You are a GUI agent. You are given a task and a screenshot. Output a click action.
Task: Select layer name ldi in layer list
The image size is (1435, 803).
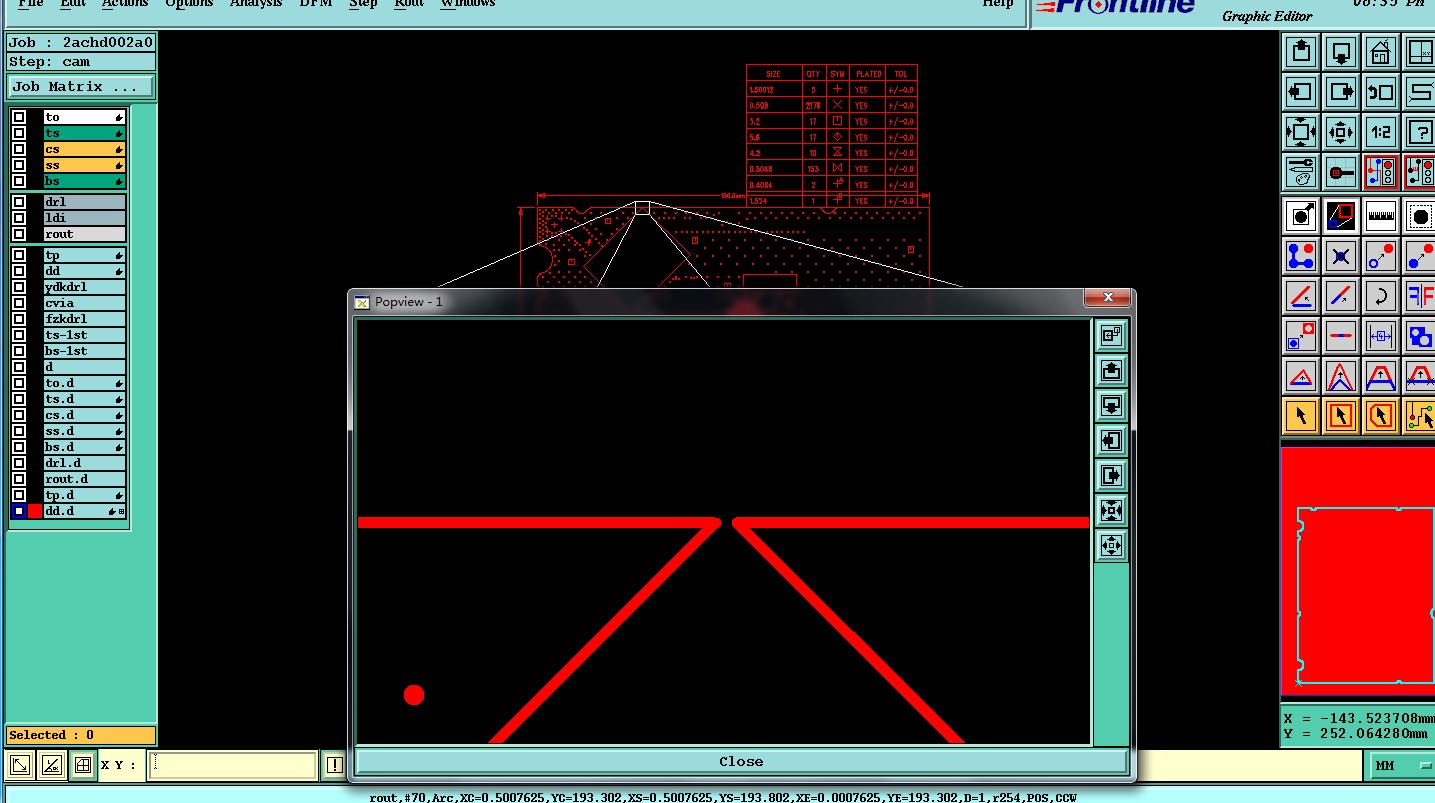coord(84,218)
